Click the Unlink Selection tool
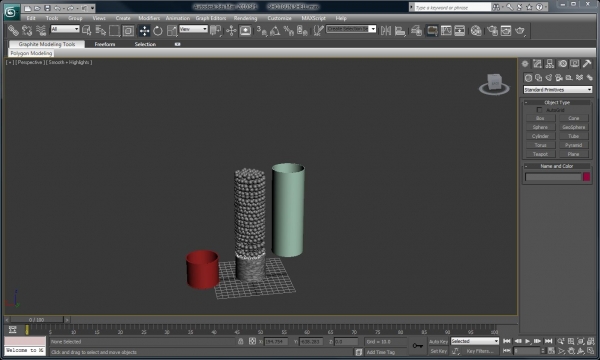The height and width of the screenshot is (360, 600). click(27, 30)
